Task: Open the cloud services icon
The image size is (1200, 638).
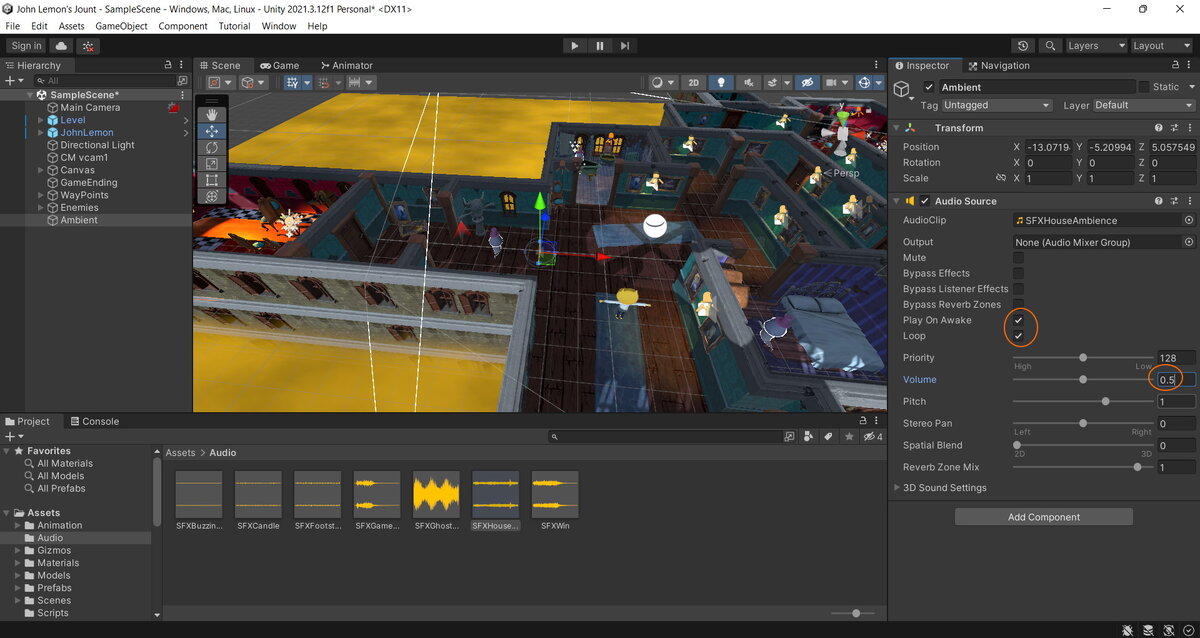Action: [x=62, y=46]
